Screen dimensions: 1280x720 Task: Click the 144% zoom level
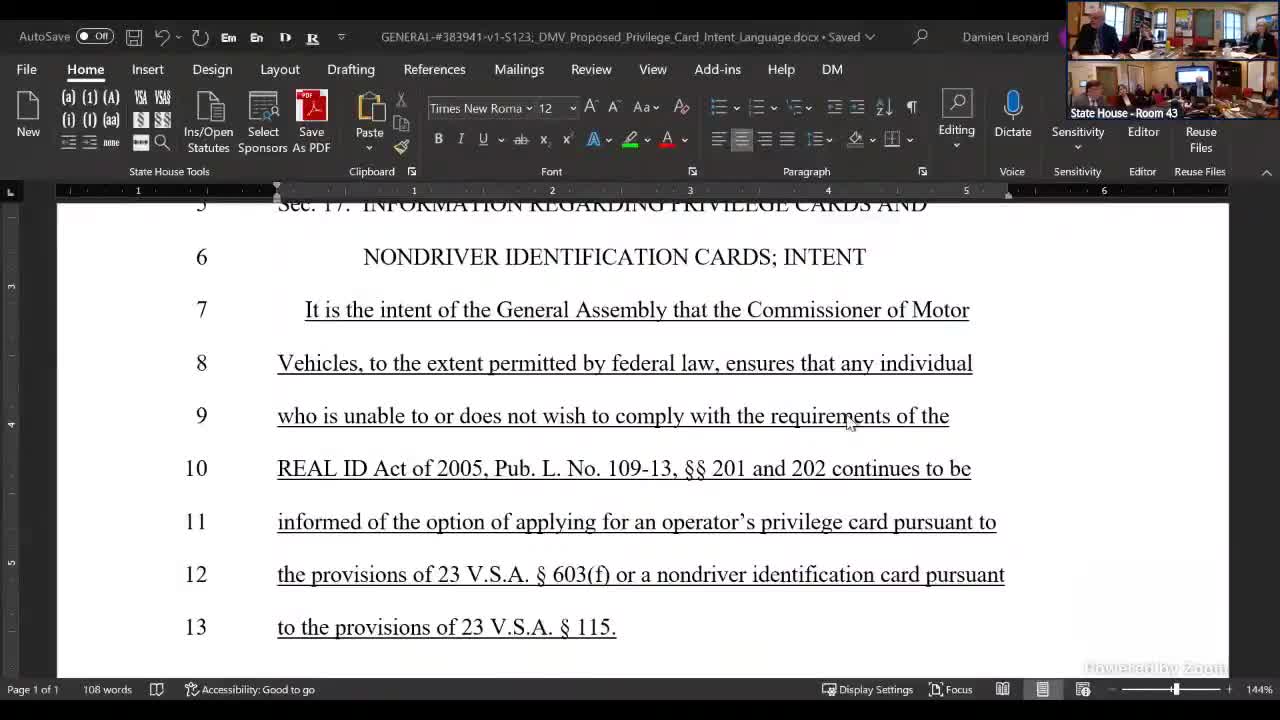tap(1259, 689)
